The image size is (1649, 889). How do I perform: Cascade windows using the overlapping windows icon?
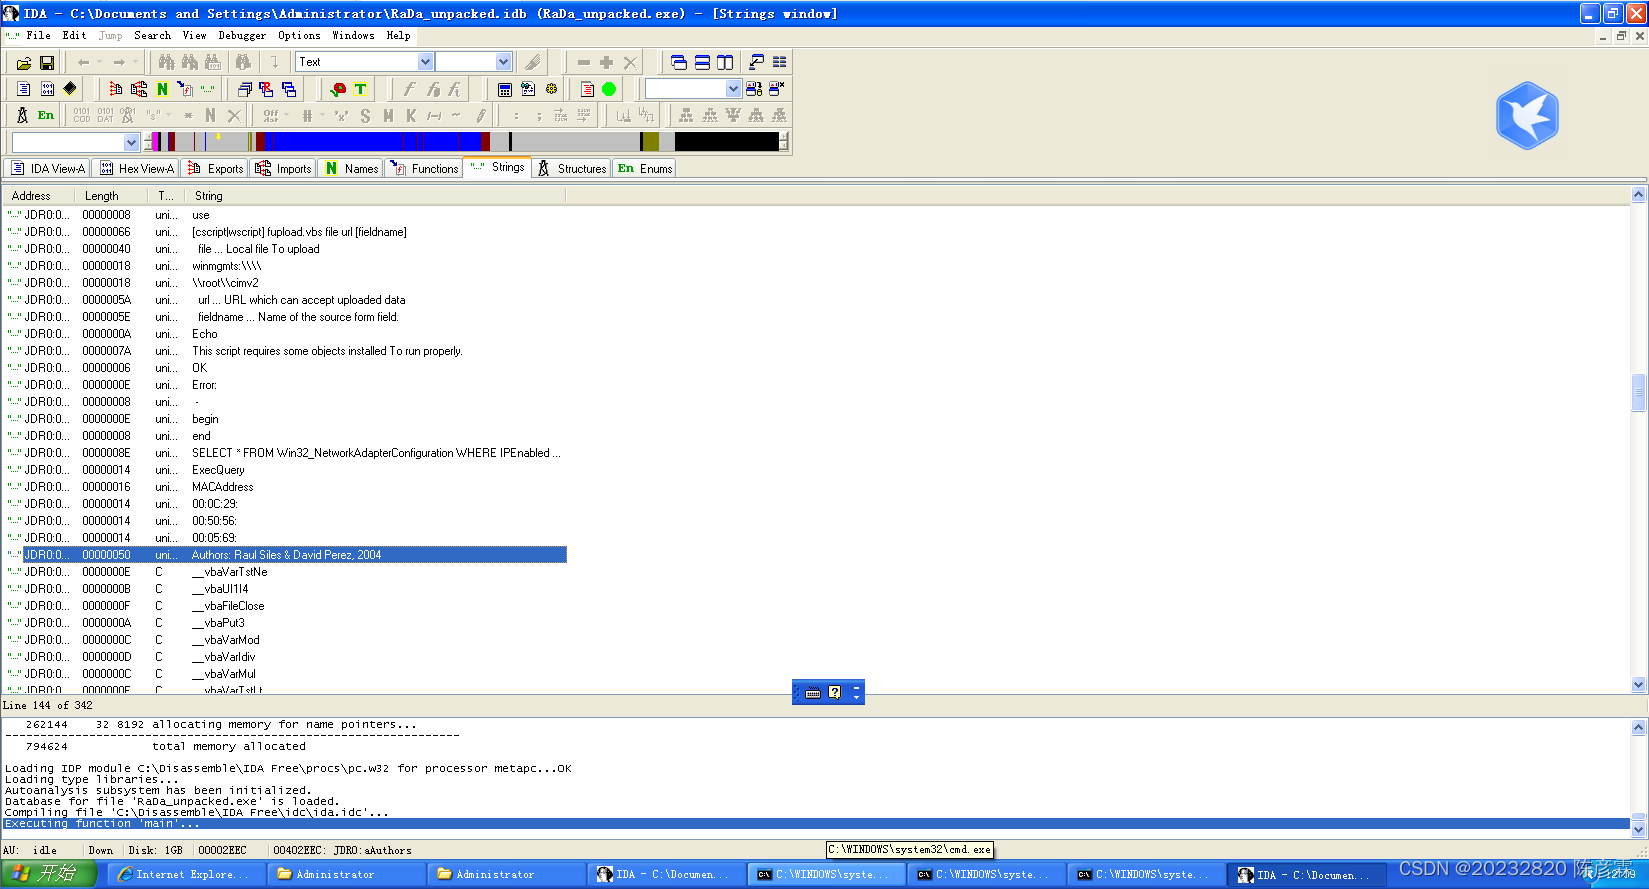(x=679, y=62)
